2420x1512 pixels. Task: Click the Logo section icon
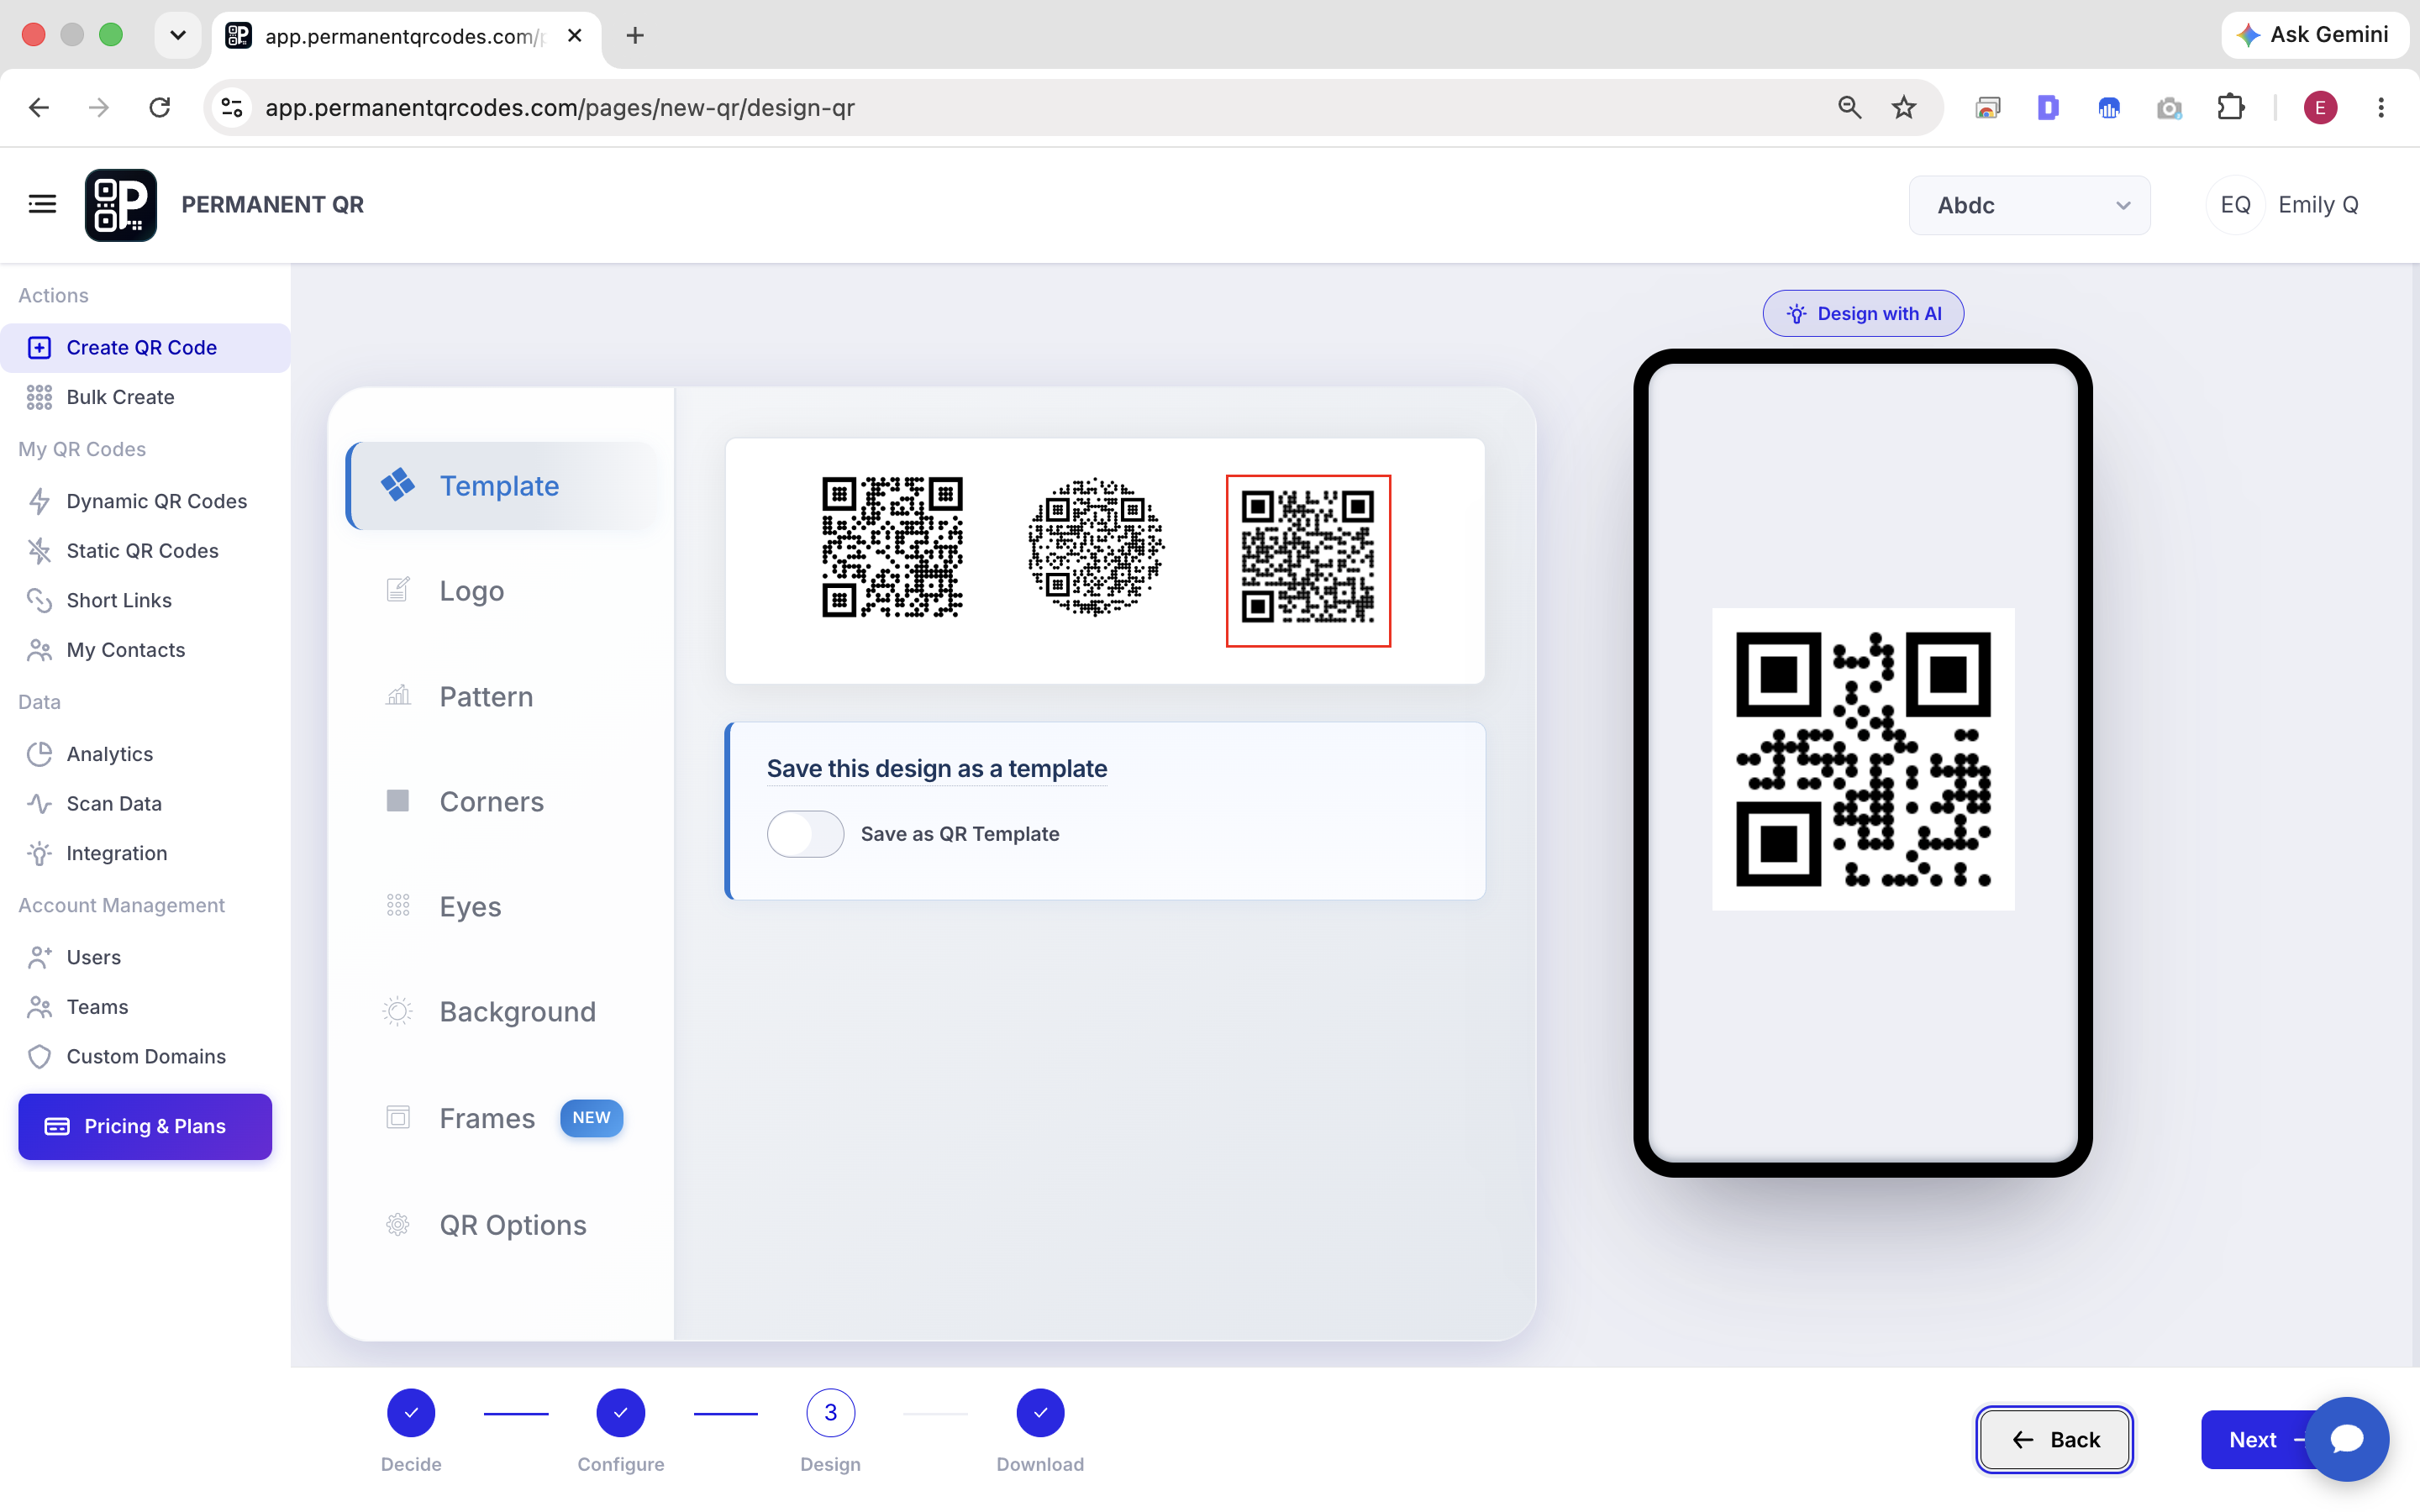pyautogui.click(x=398, y=590)
